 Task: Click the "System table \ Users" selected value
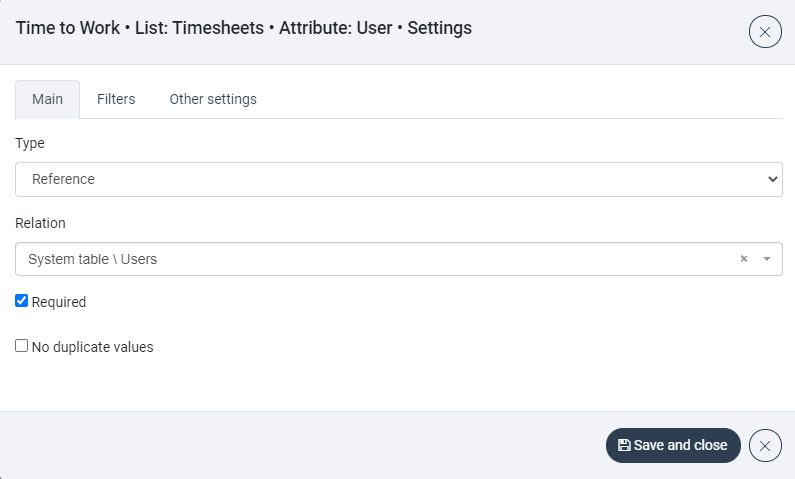point(92,259)
